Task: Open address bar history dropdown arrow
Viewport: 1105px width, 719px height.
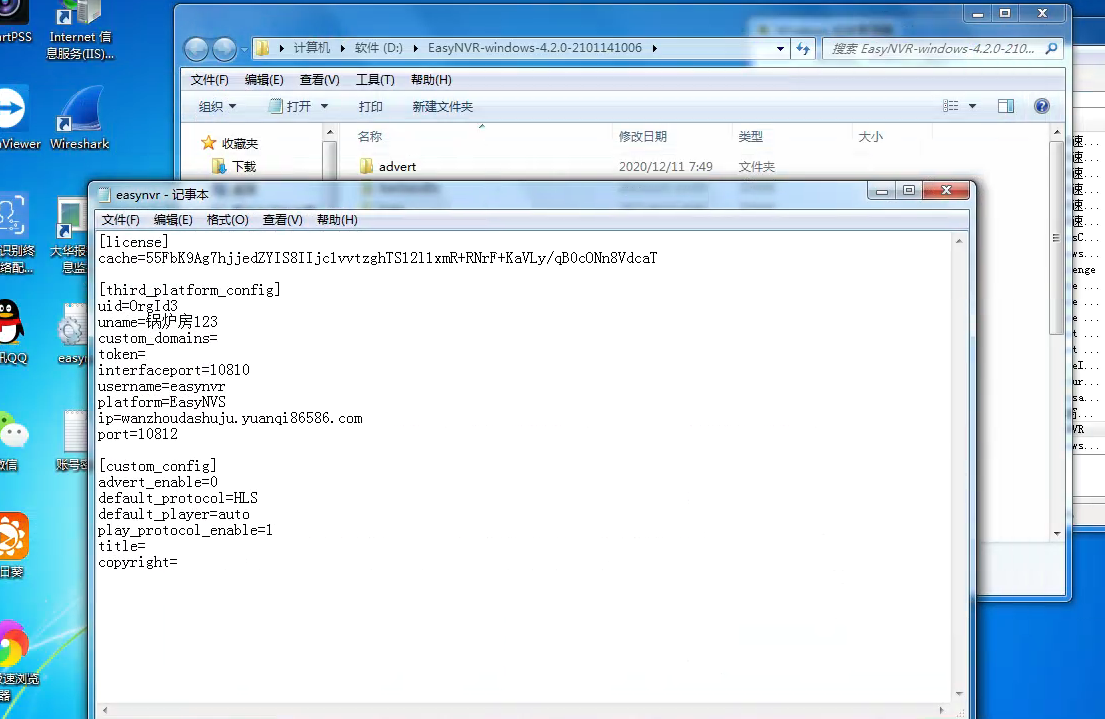Action: coord(780,49)
